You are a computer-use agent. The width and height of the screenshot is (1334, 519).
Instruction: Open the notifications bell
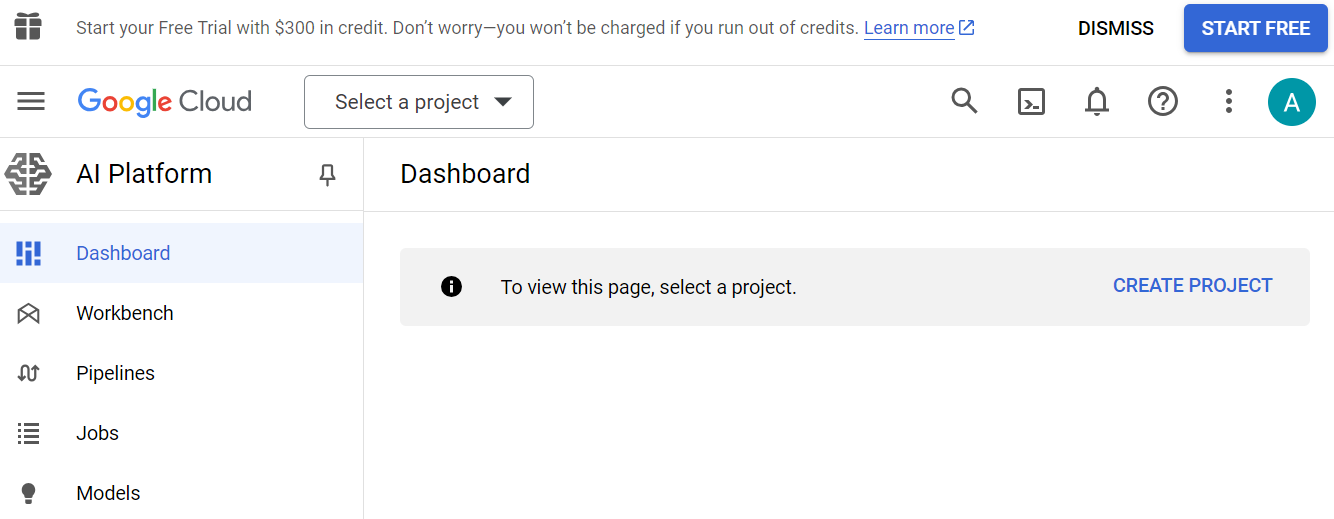1097,101
